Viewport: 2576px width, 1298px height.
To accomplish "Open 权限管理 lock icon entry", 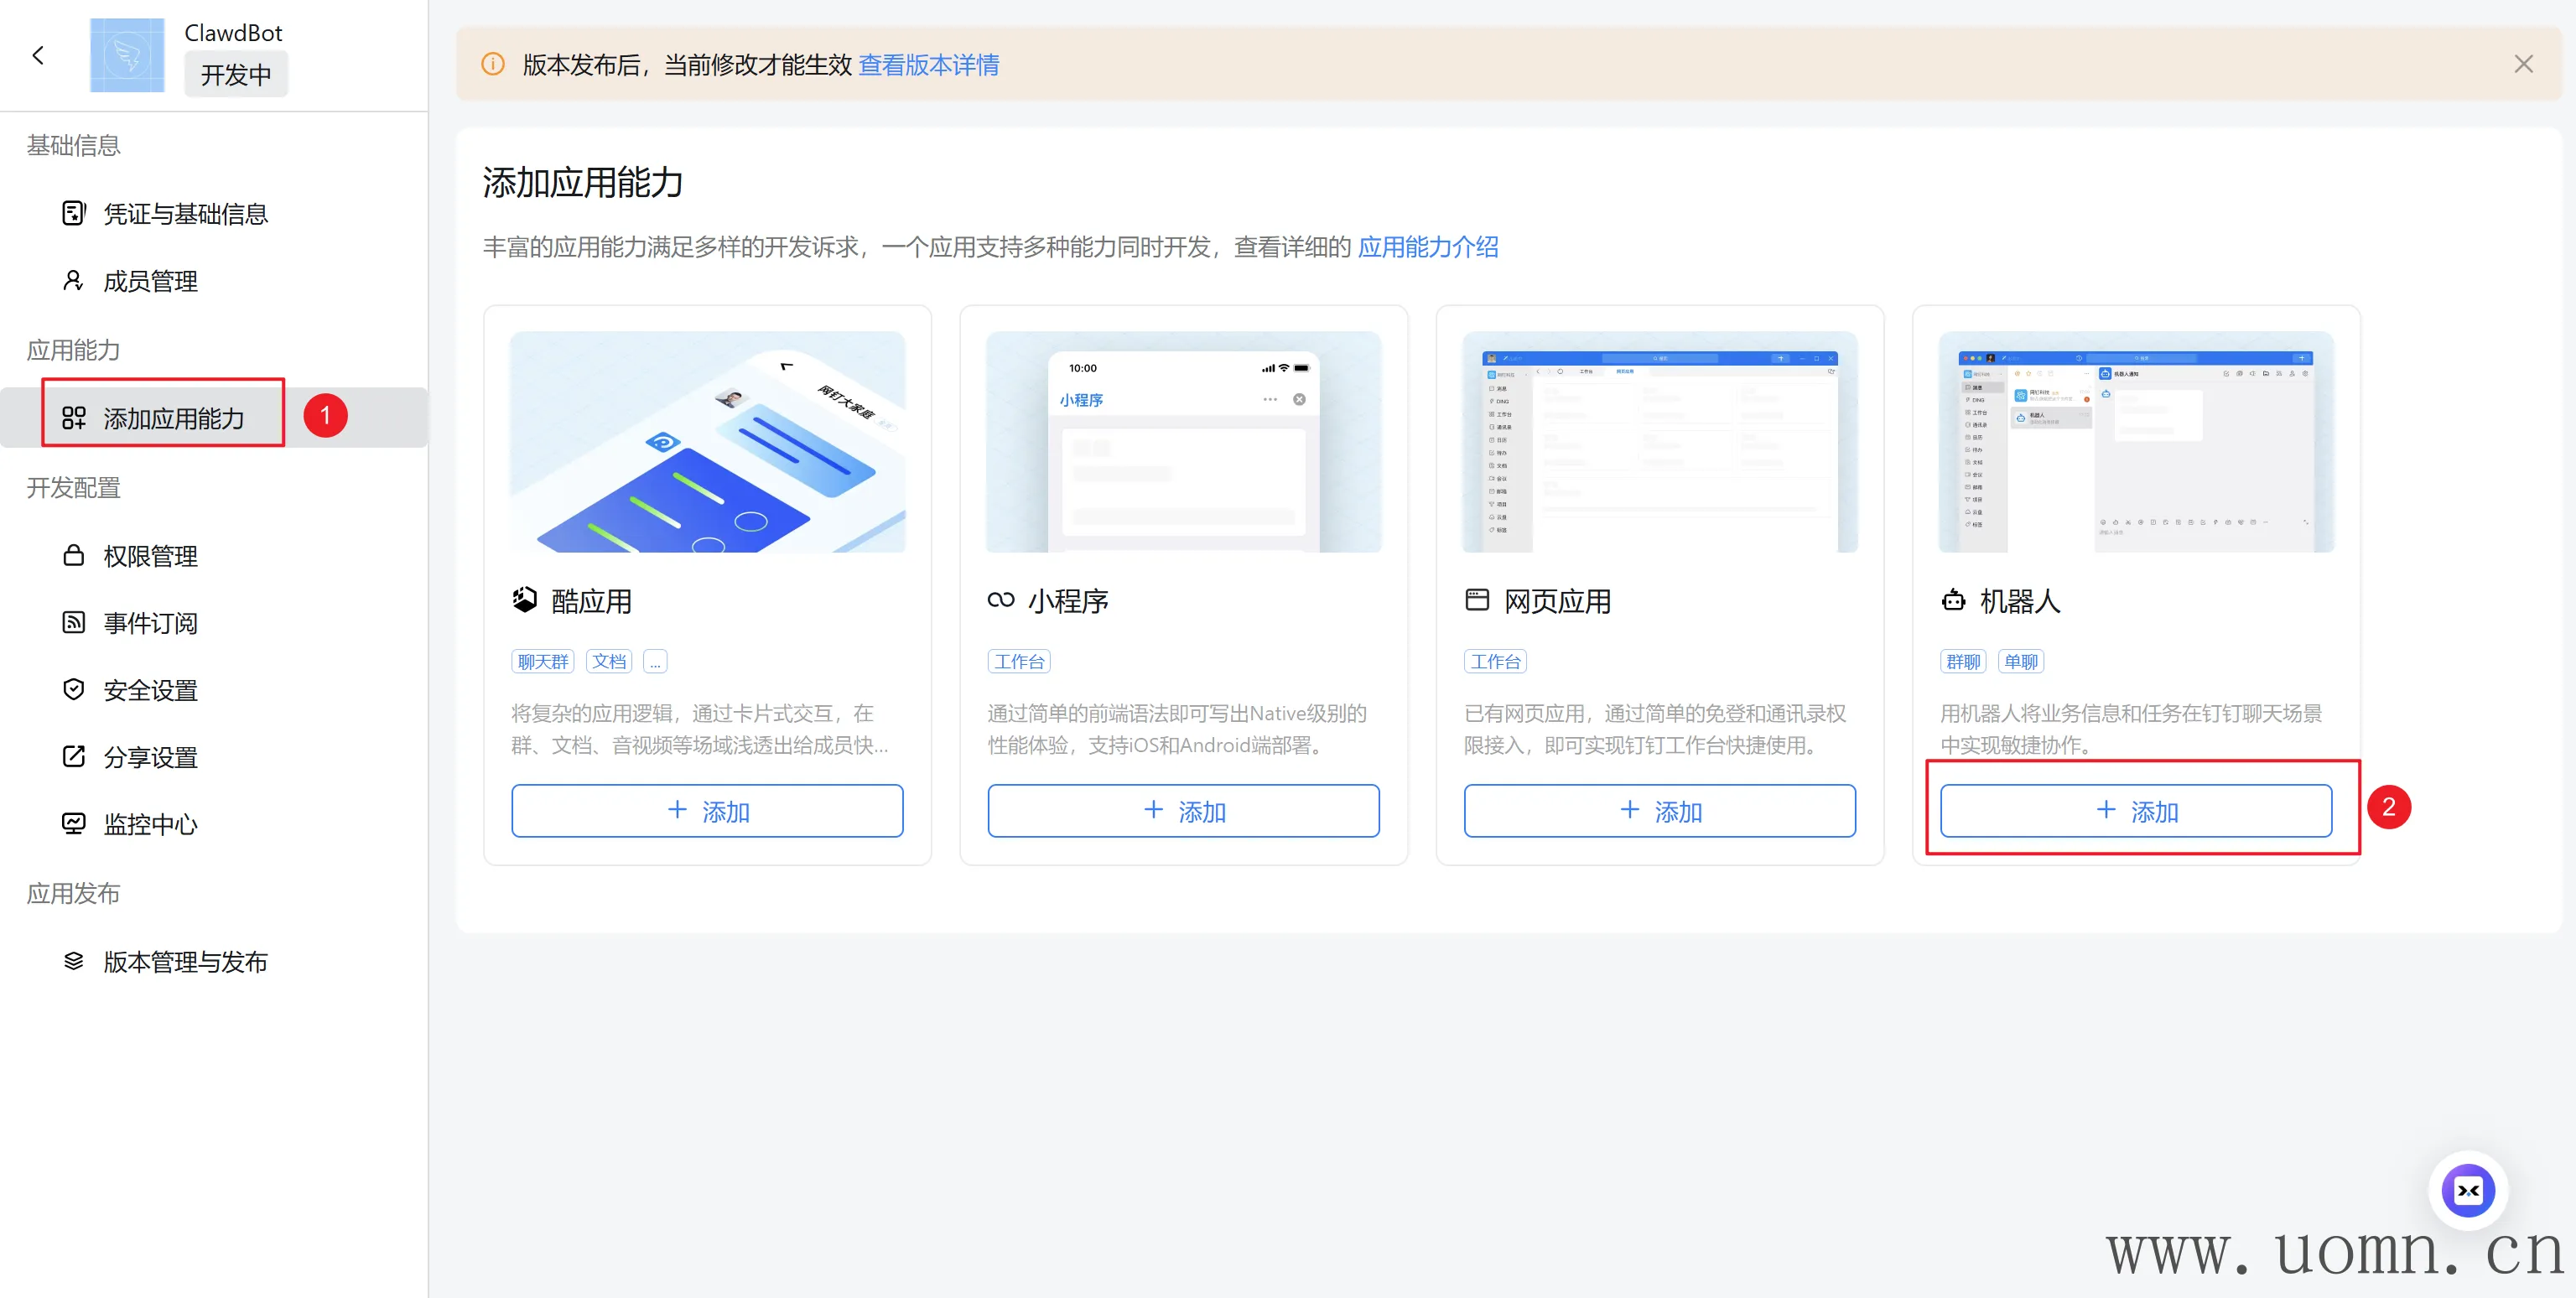I will pyautogui.click(x=73, y=555).
